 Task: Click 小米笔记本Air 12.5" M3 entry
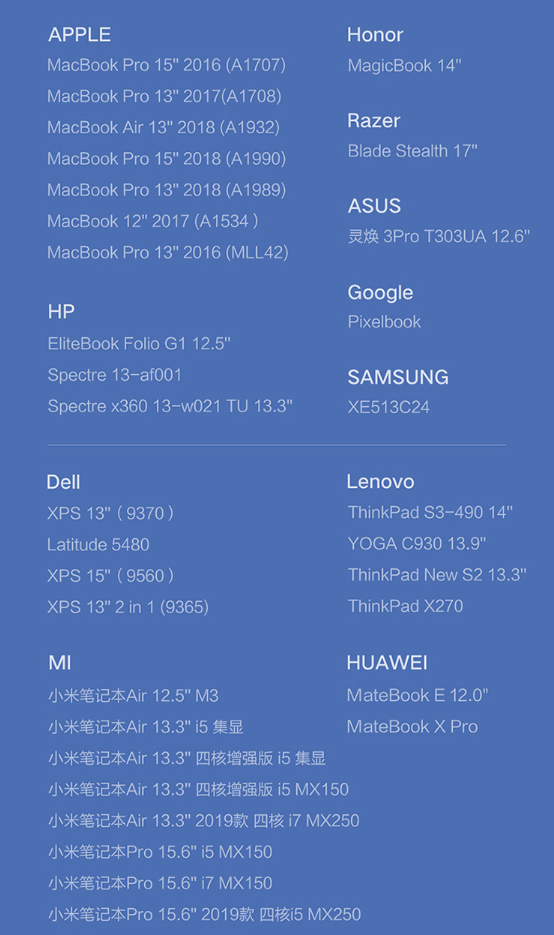(x=134, y=696)
